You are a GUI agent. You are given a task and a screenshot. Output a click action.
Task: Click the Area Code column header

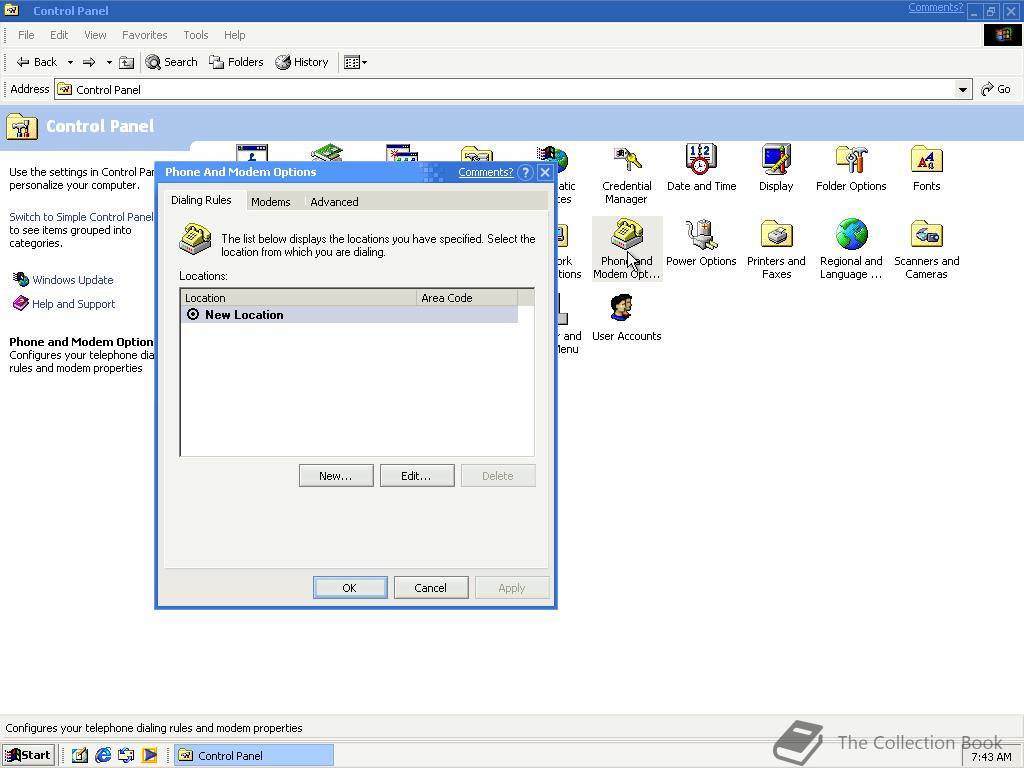467,298
